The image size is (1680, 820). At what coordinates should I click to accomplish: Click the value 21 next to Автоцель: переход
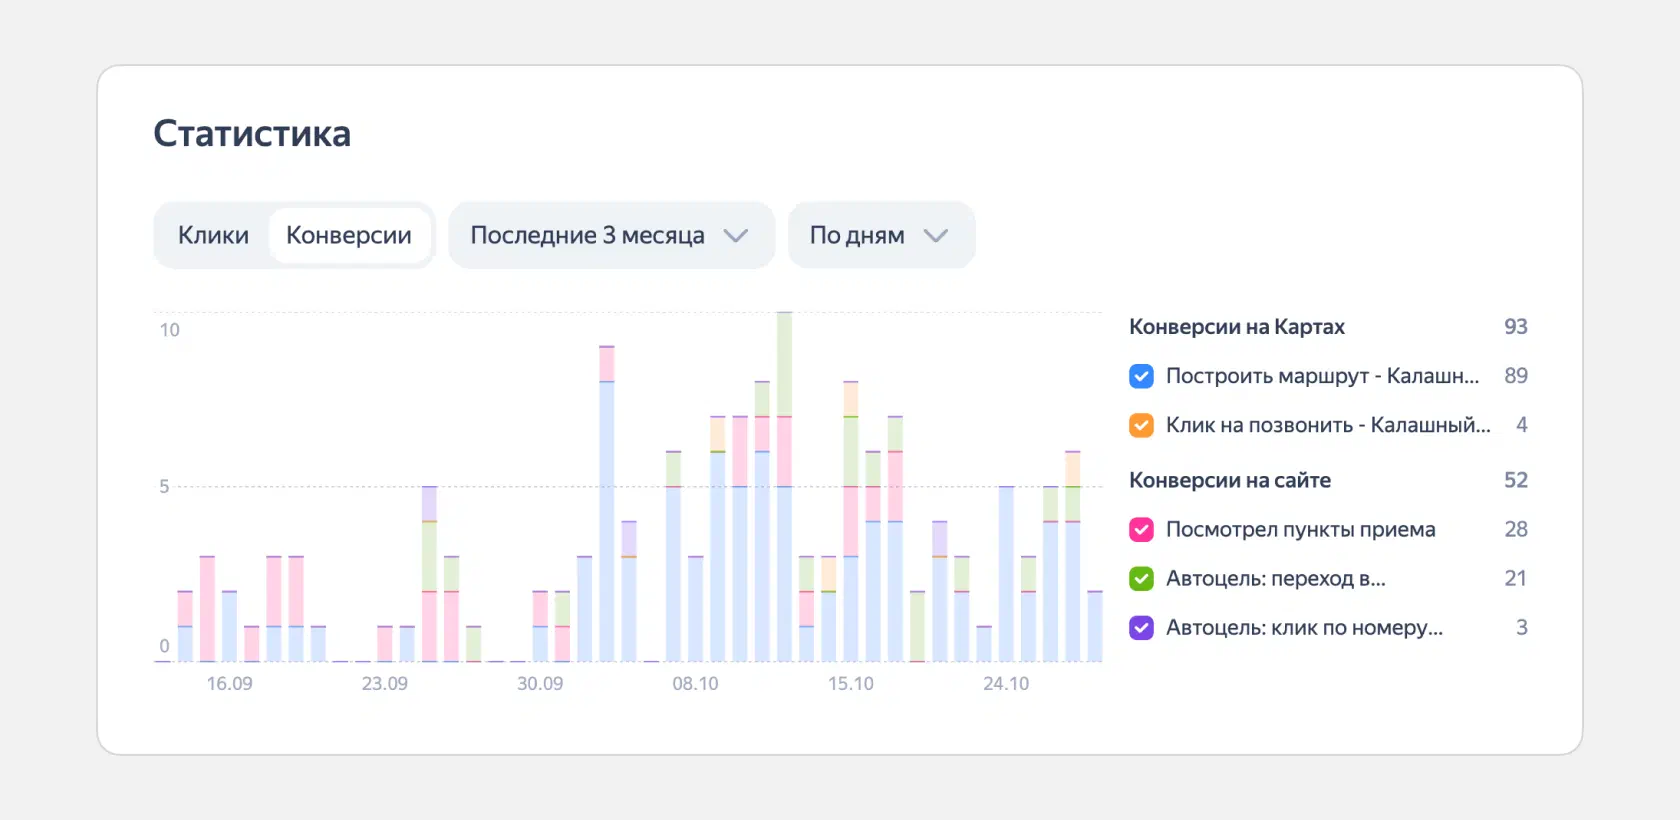[1515, 578]
